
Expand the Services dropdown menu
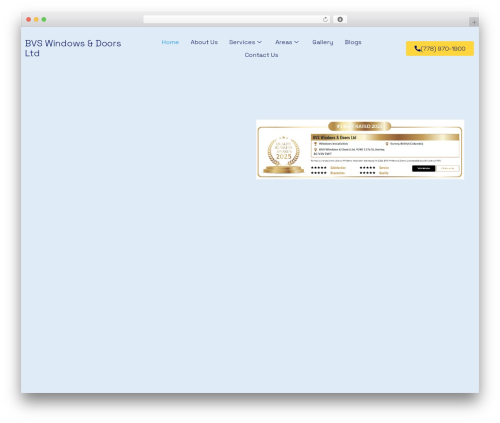245,42
